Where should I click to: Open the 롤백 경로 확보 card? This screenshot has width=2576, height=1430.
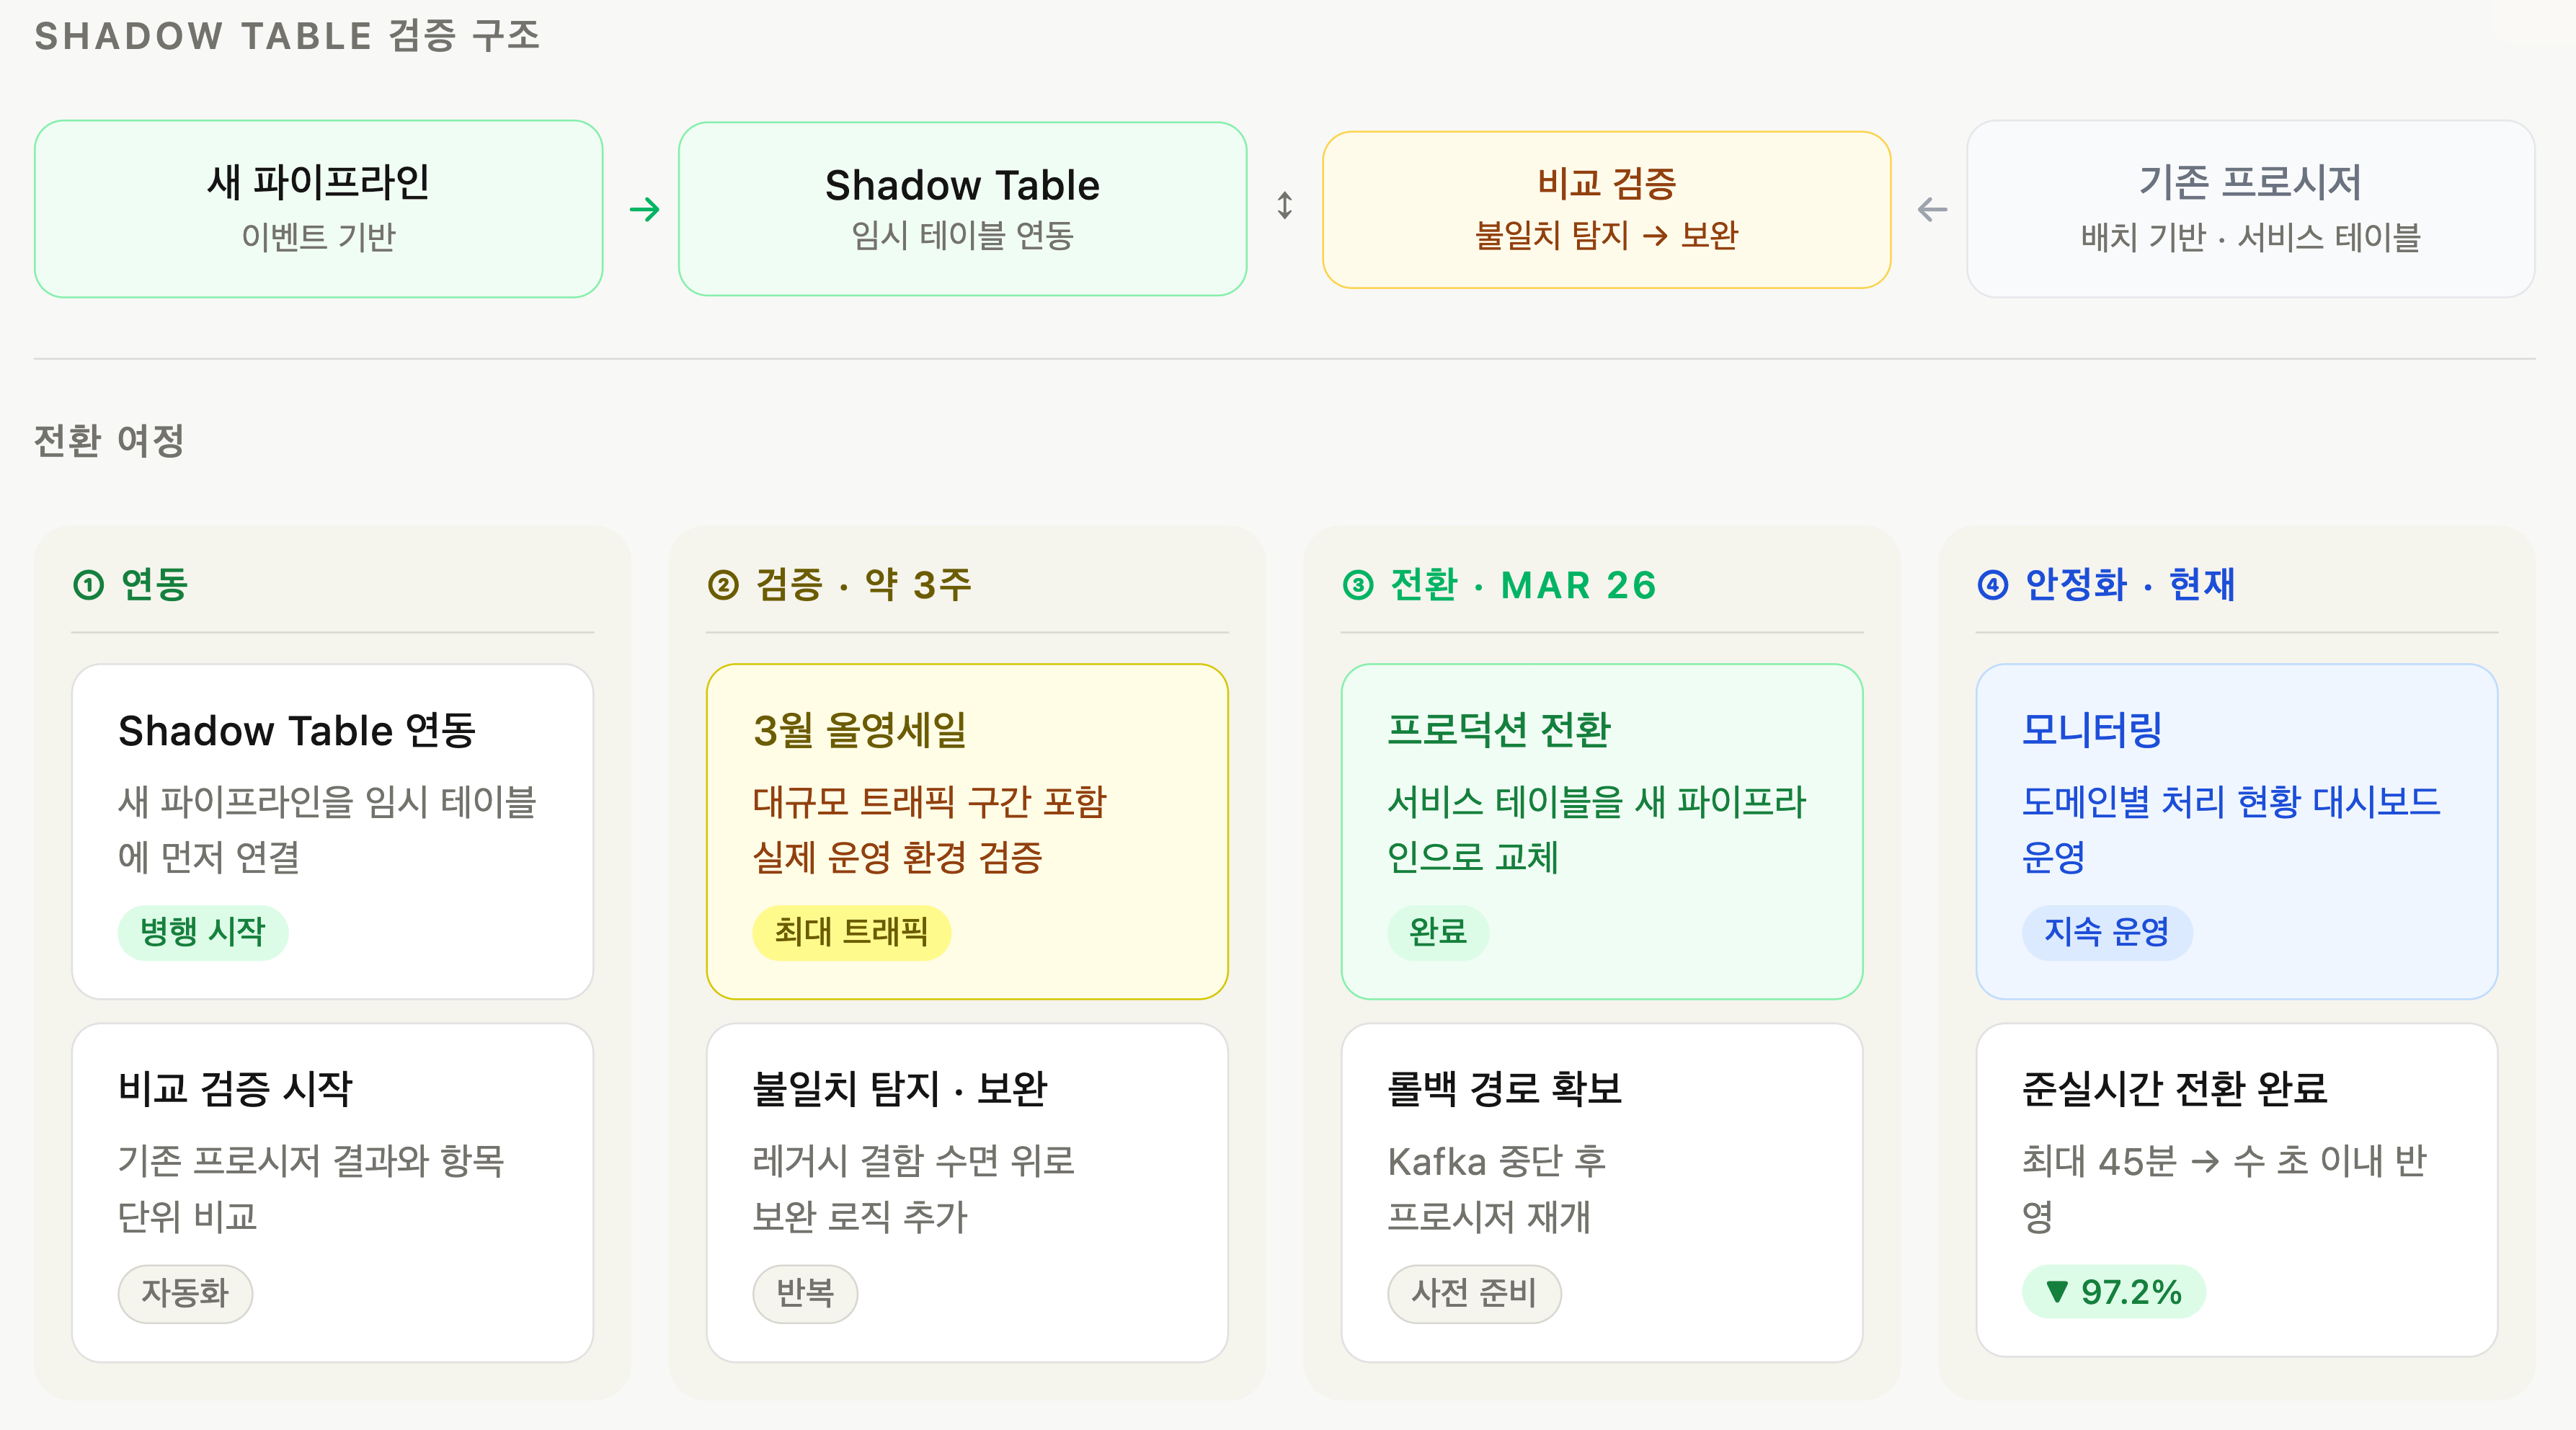click(x=1601, y=1191)
